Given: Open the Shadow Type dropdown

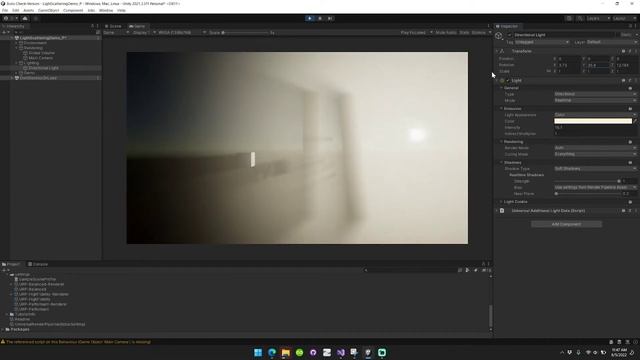Looking at the screenshot, I should [x=595, y=169].
